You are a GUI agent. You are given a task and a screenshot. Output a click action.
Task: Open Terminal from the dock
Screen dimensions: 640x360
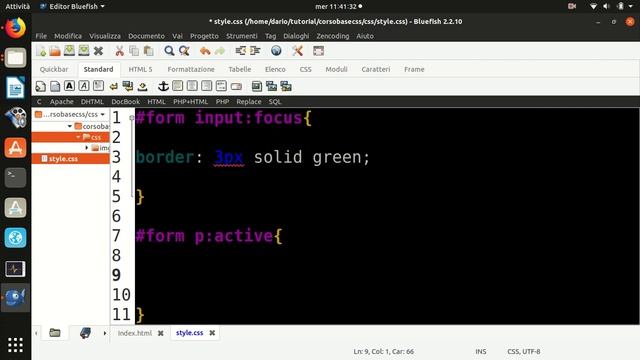pyautogui.click(x=16, y=178)
